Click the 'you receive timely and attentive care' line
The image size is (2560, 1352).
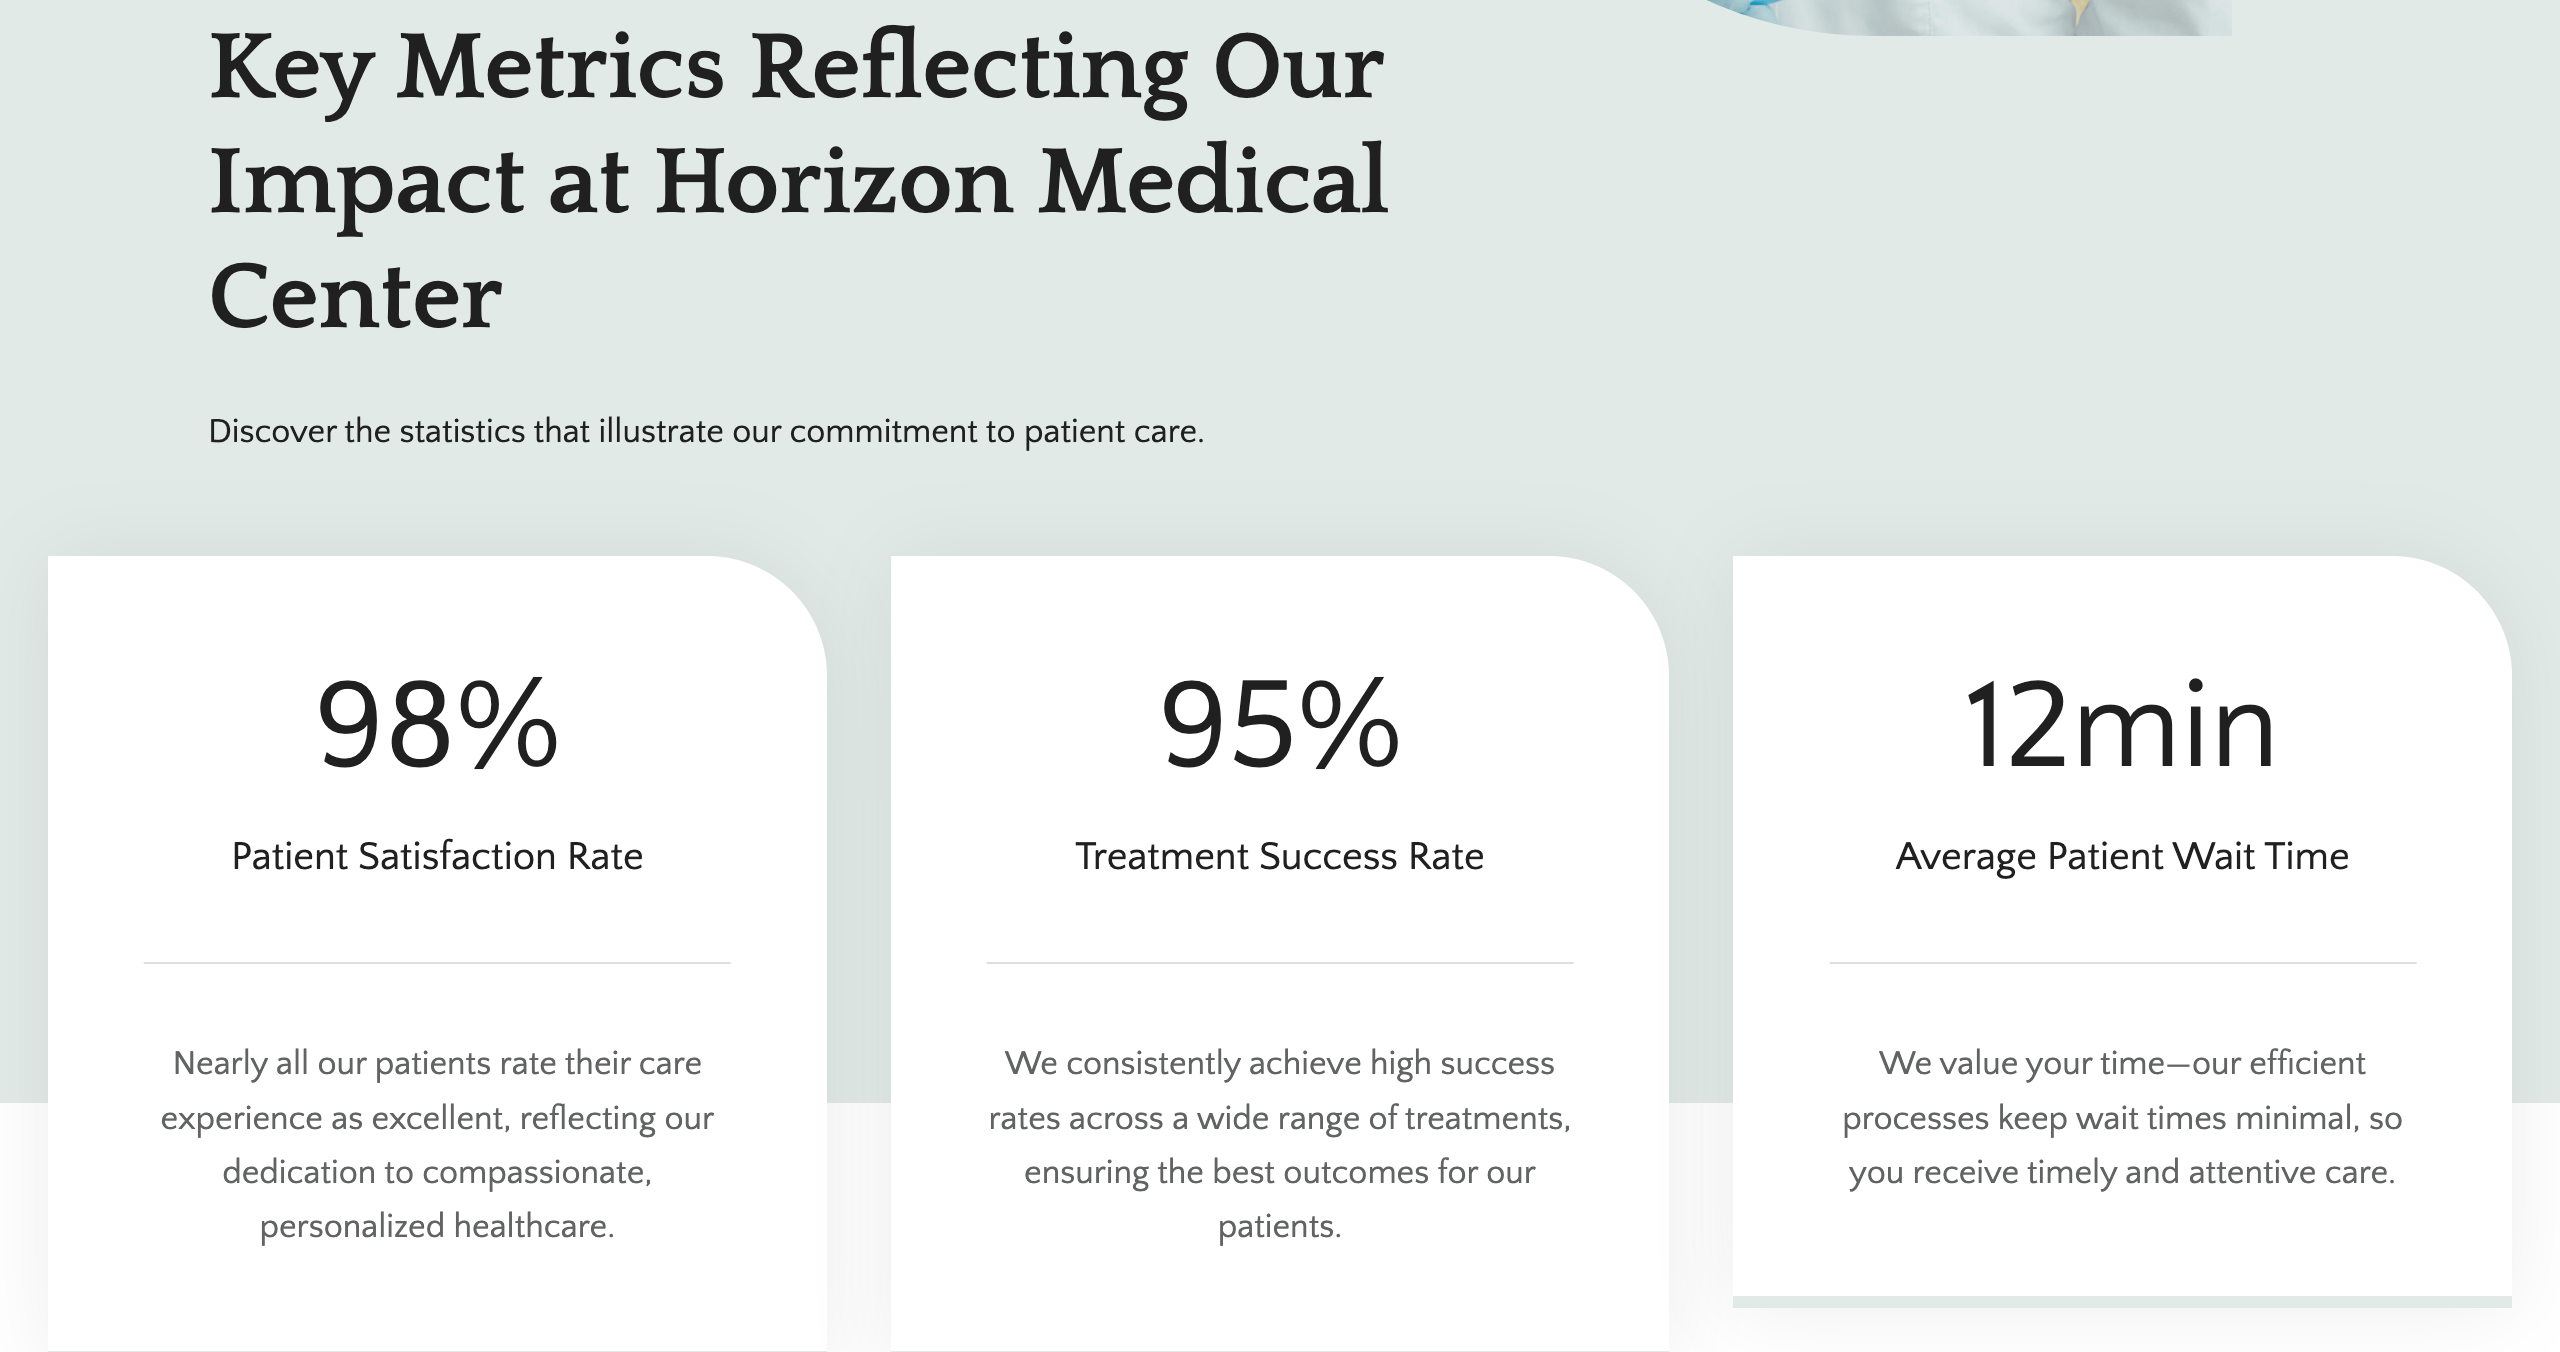[x=2122, y=1172]
